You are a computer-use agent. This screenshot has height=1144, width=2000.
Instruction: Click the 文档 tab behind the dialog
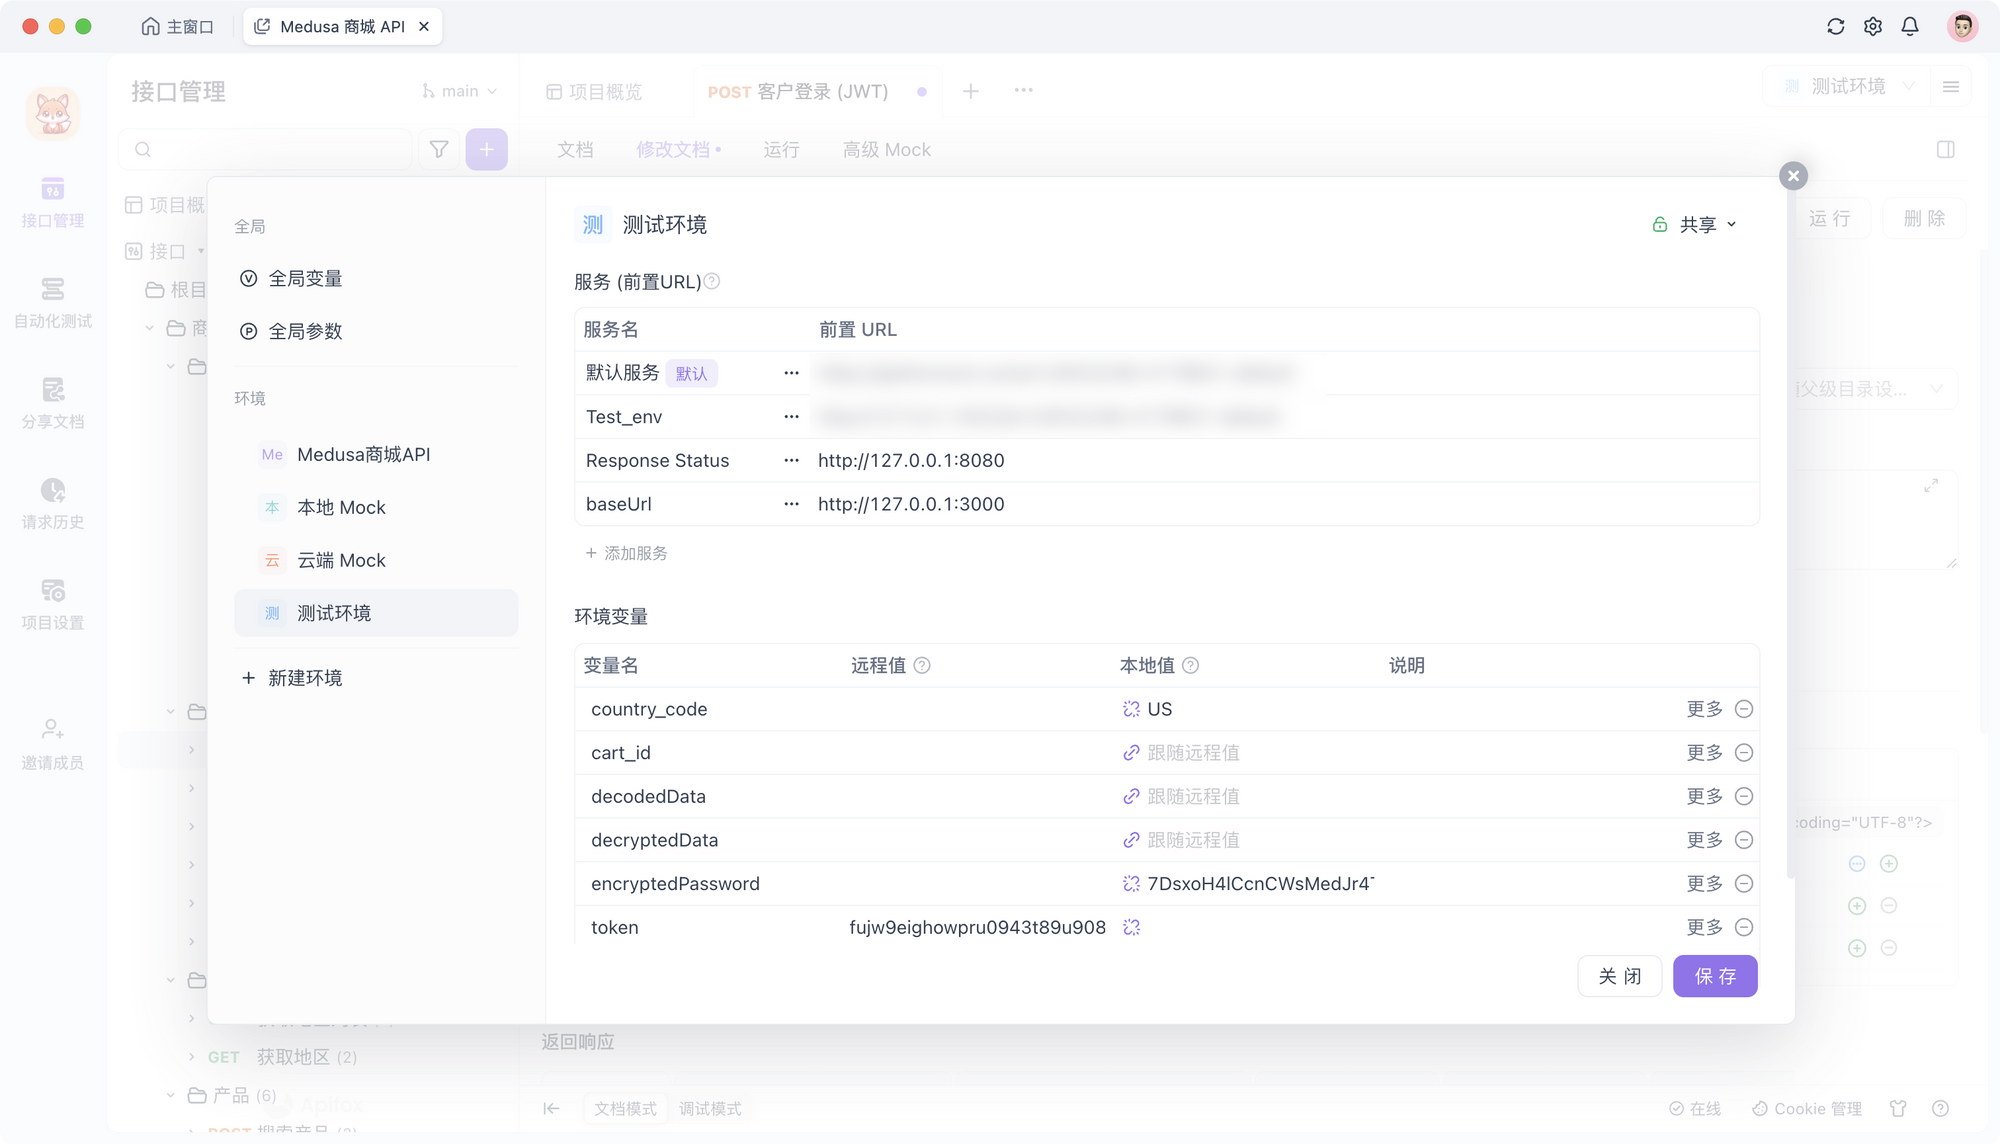coord(575,150)
